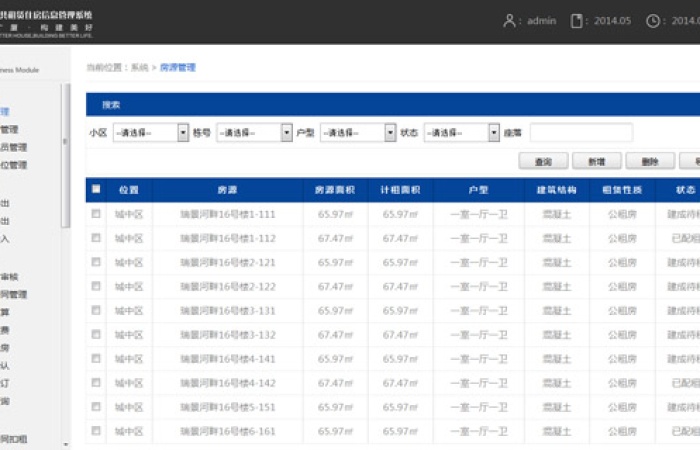Click the sidebar collapse grip handle

pyautogui.click(x=65, y=142)
